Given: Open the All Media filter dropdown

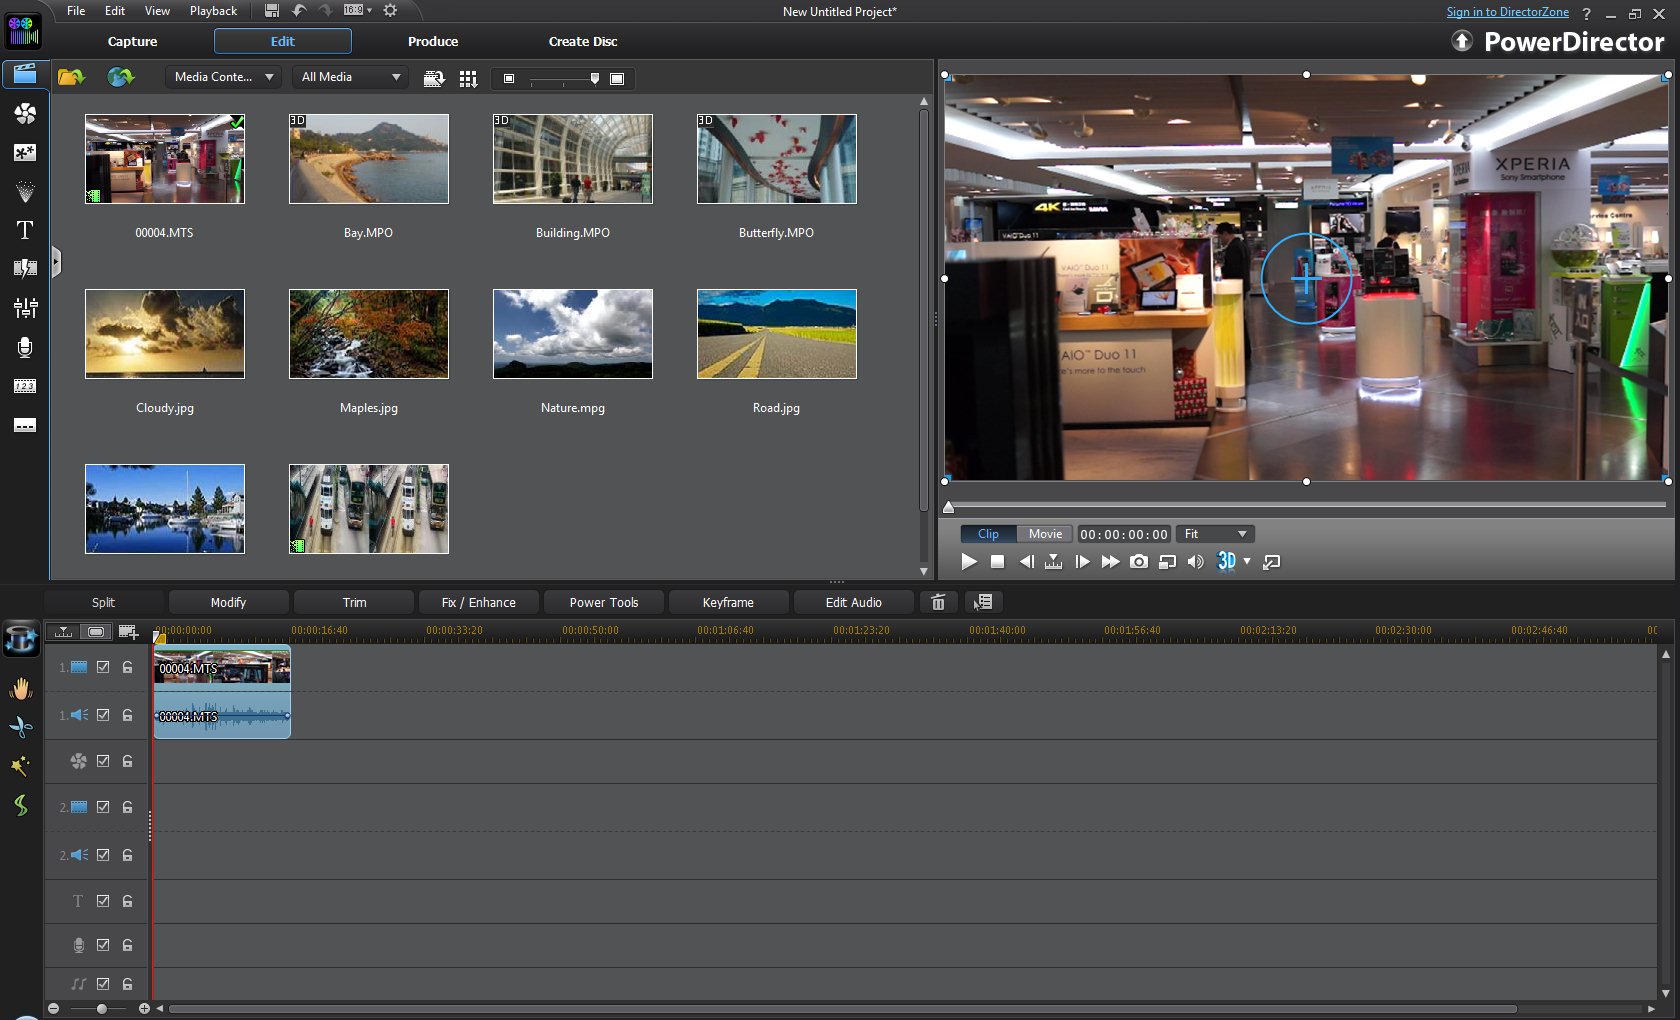Looking at the screenshot, I should [x=350, y=77].
